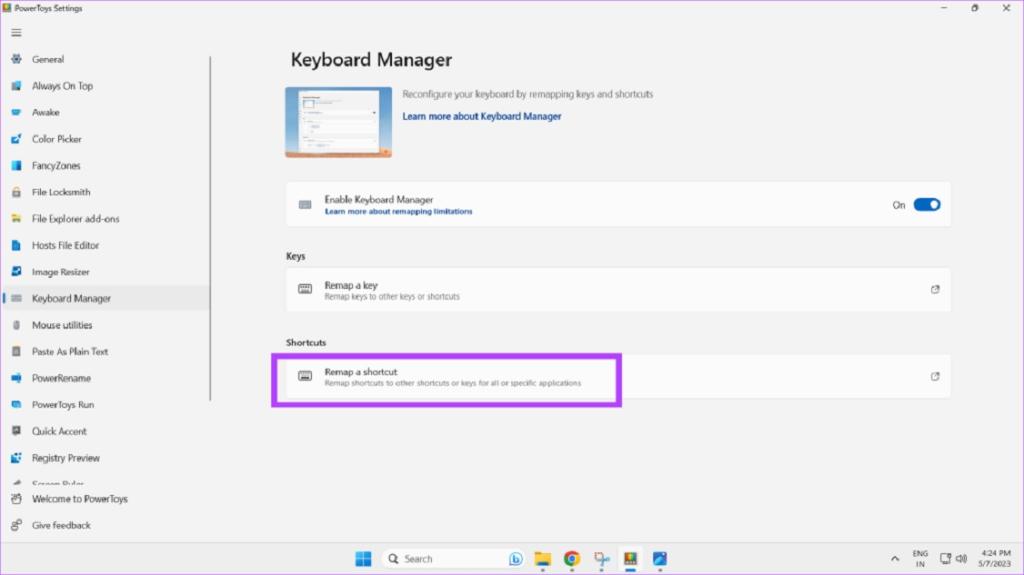1024x575 pixels.
Task: Click the Hosts File Editor icon
Action: point(16,245)
